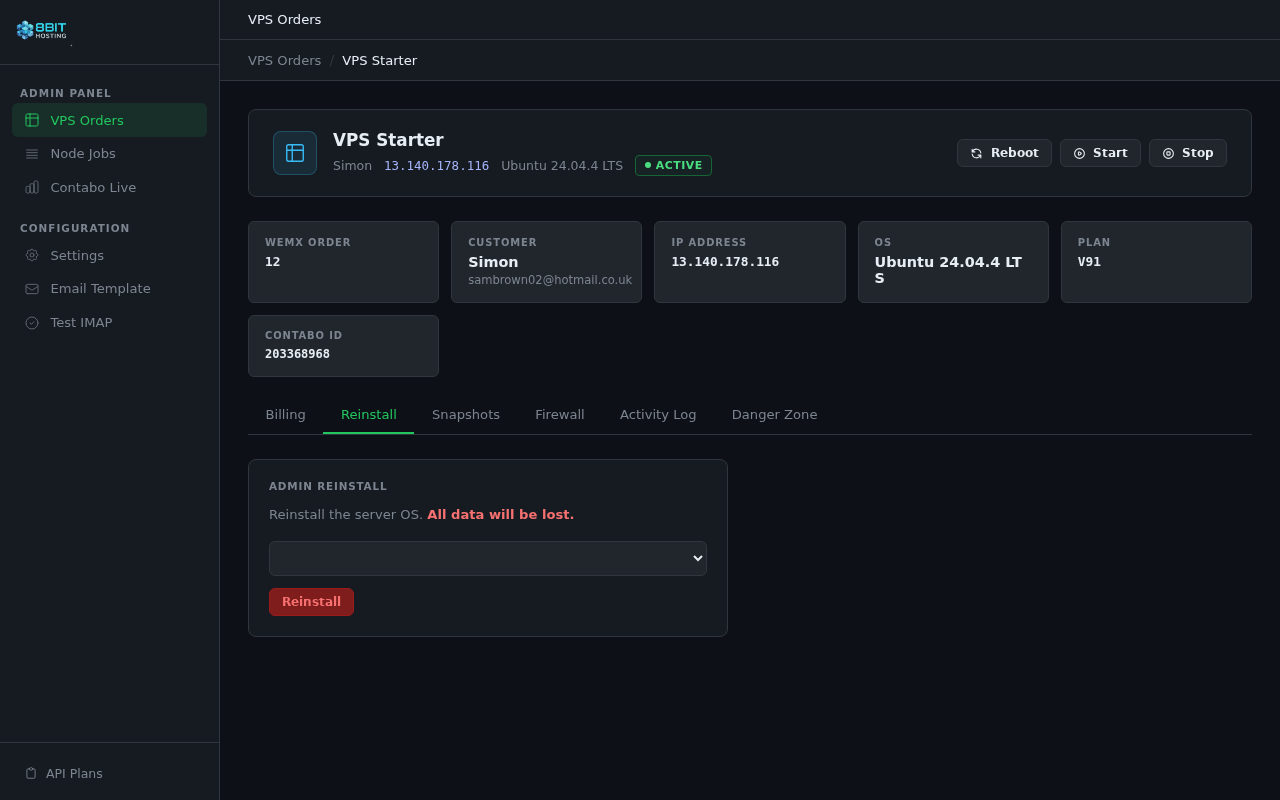Open Contabo Live in sidebar
1280x800 pixels.
coord(109,187)
